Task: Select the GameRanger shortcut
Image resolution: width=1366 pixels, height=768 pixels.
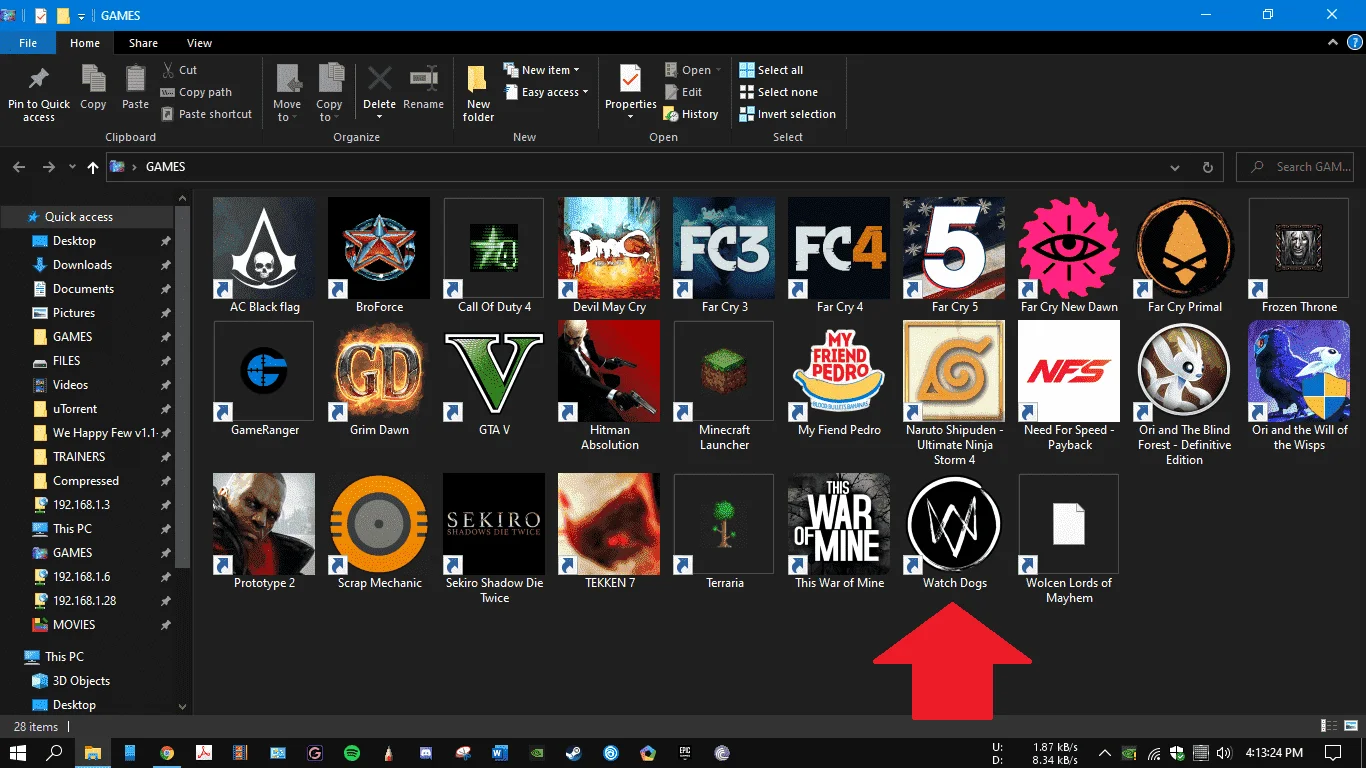Action: (x=264, y=379)
